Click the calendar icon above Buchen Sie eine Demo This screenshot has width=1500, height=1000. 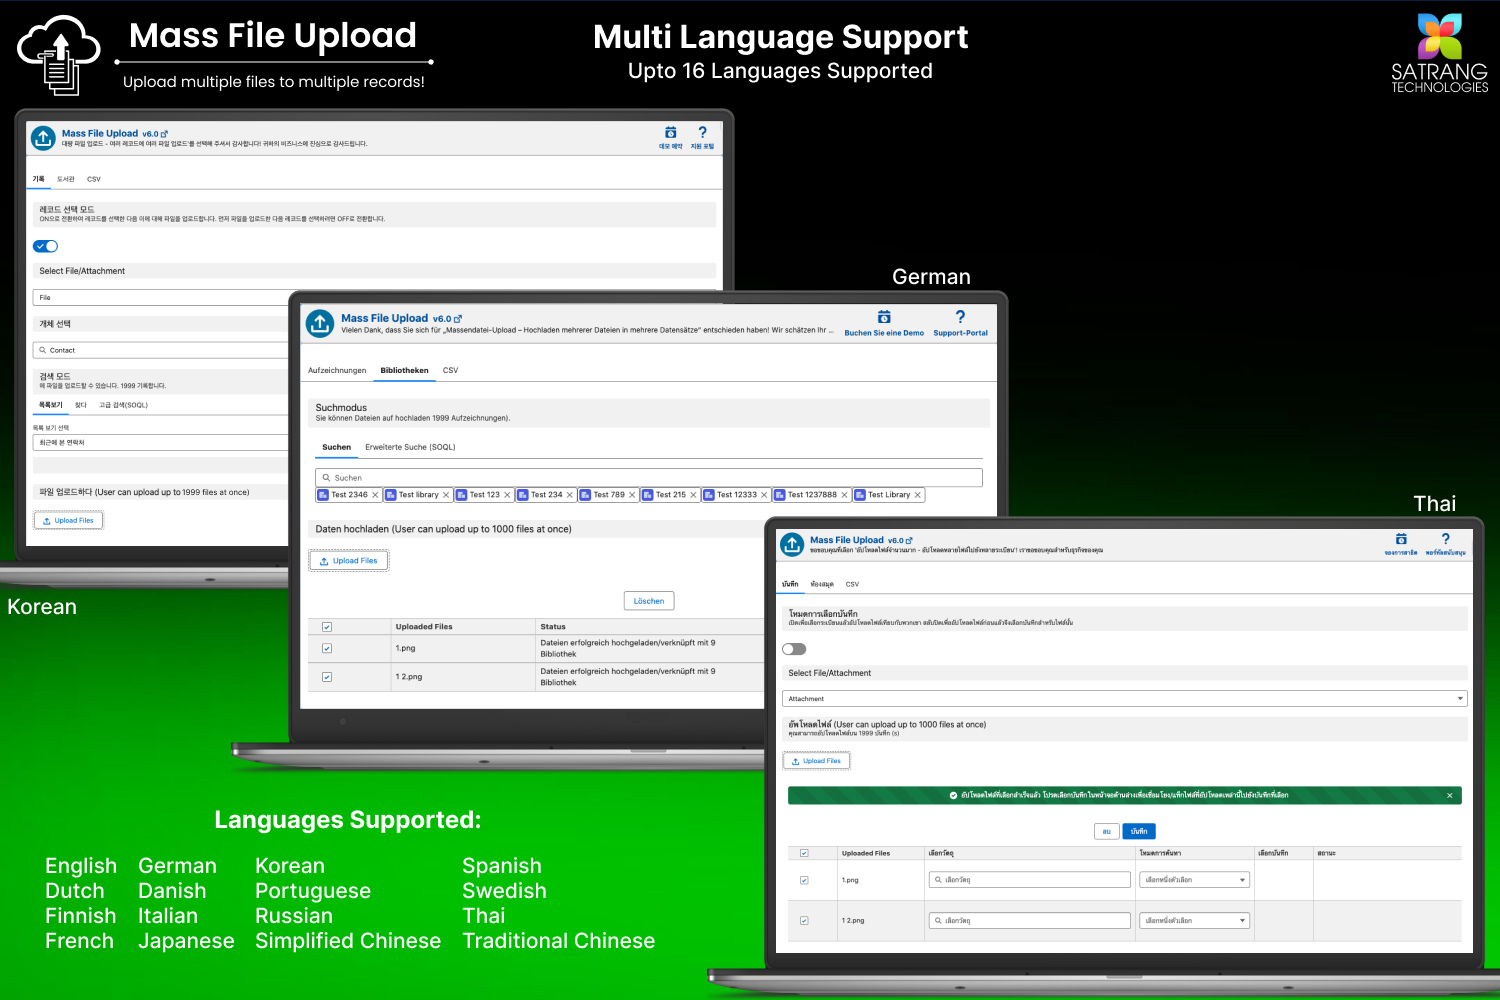coord(884,317)
